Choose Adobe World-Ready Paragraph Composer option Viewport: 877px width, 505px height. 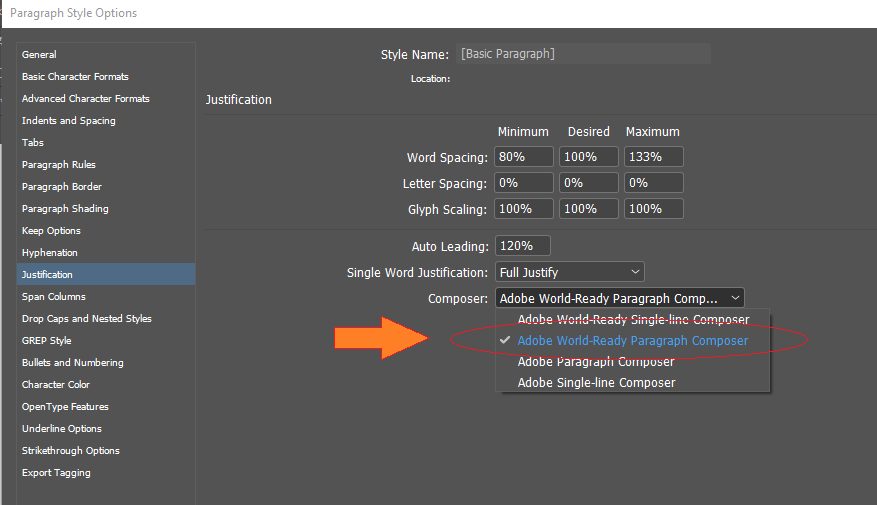pos(632,341)
